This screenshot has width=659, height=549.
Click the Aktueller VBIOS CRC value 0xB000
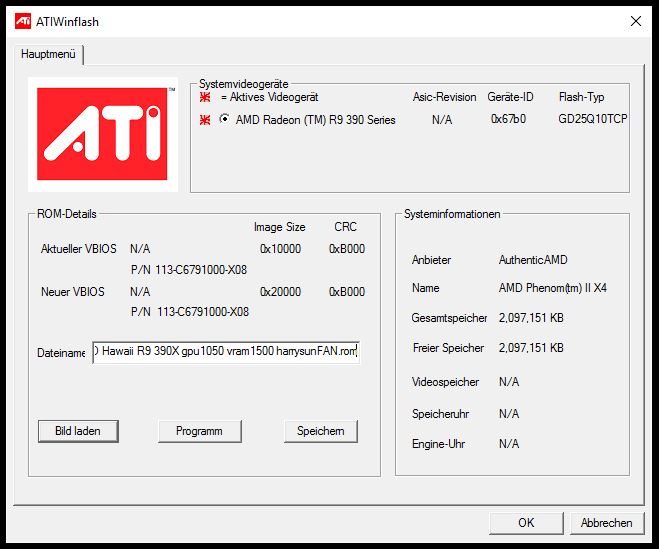tap(347, 249)
